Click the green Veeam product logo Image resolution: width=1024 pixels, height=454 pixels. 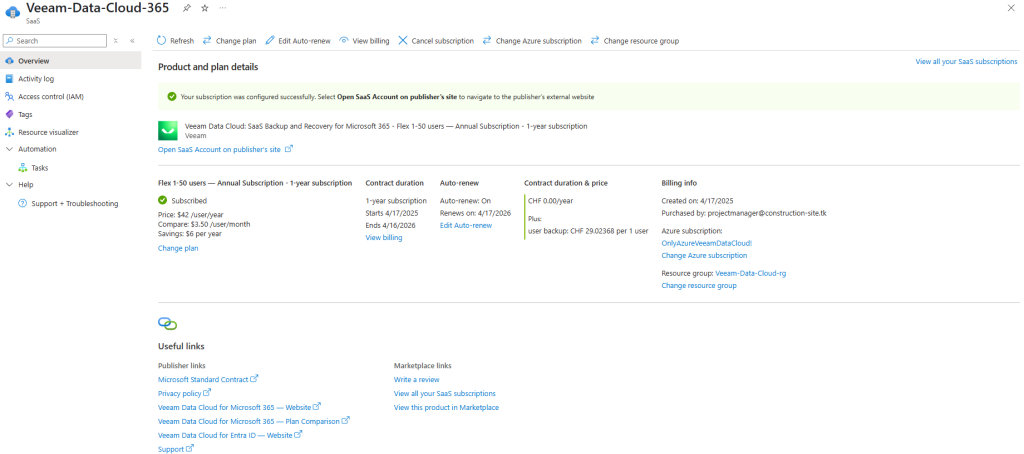tap(168, 131)
